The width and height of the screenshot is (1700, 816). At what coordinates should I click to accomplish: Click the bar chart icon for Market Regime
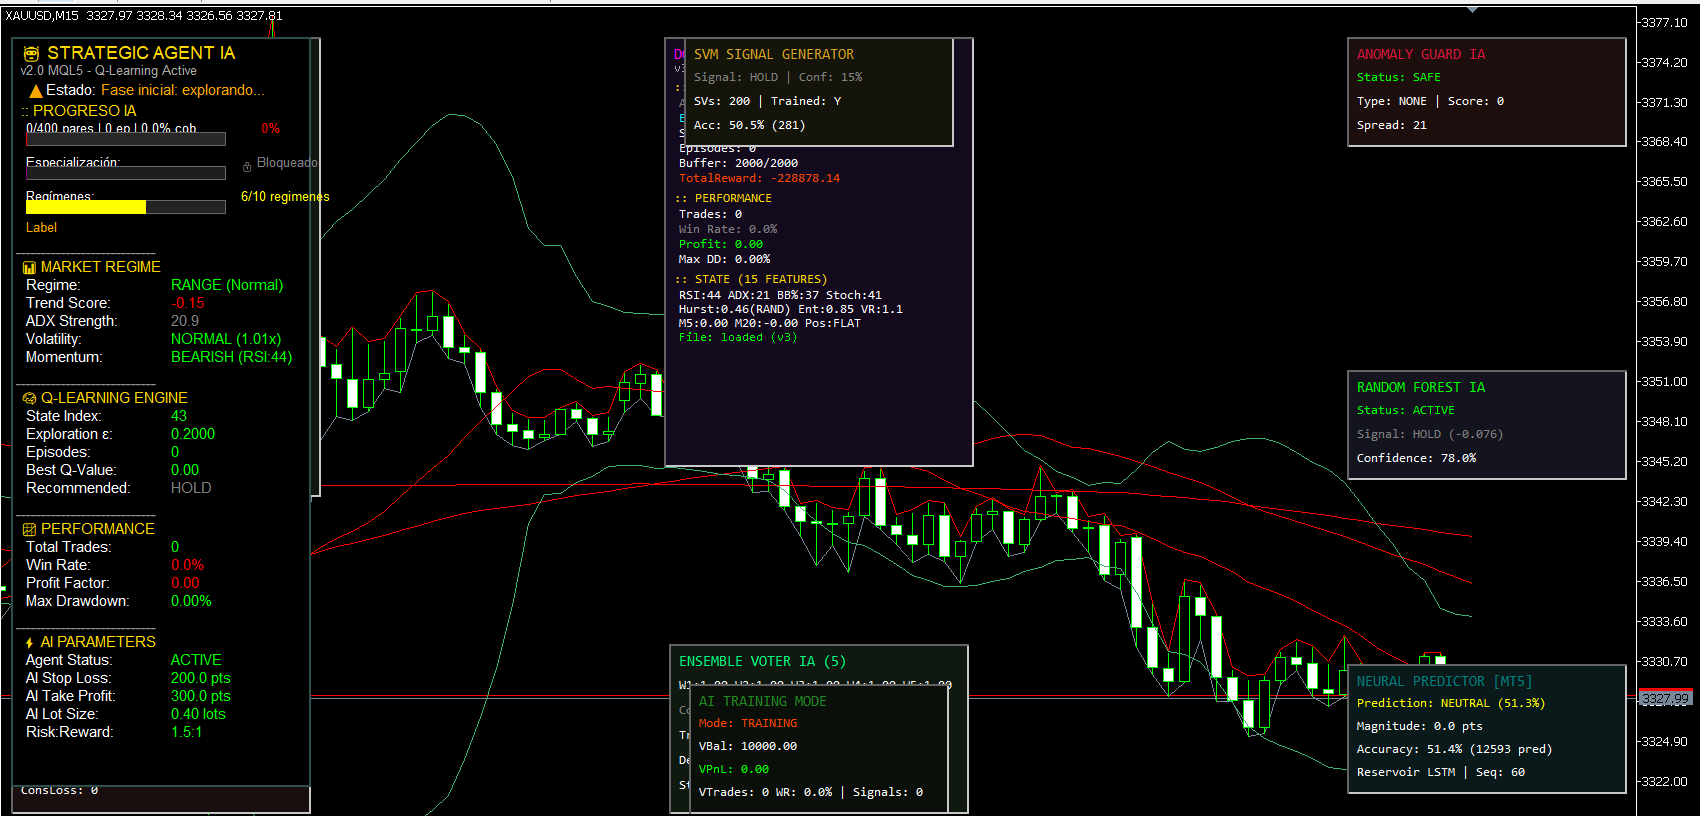click(x=29, y=268)
